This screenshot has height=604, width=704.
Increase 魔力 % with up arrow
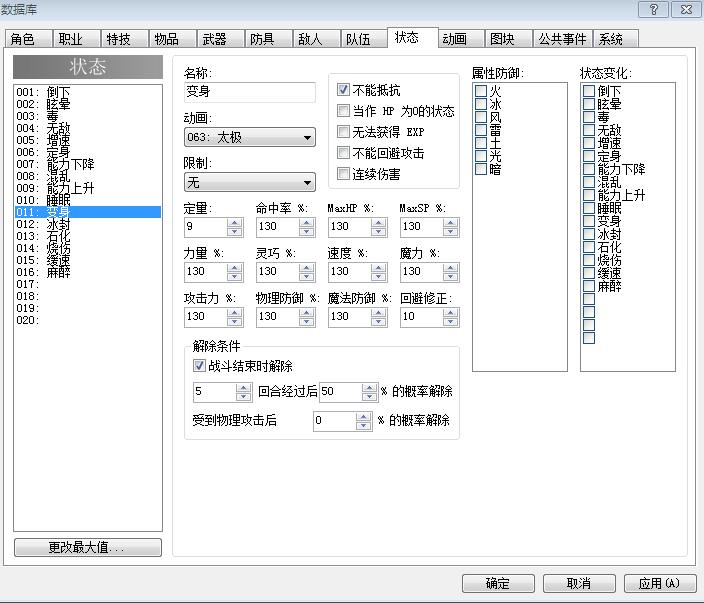(450, 267)
